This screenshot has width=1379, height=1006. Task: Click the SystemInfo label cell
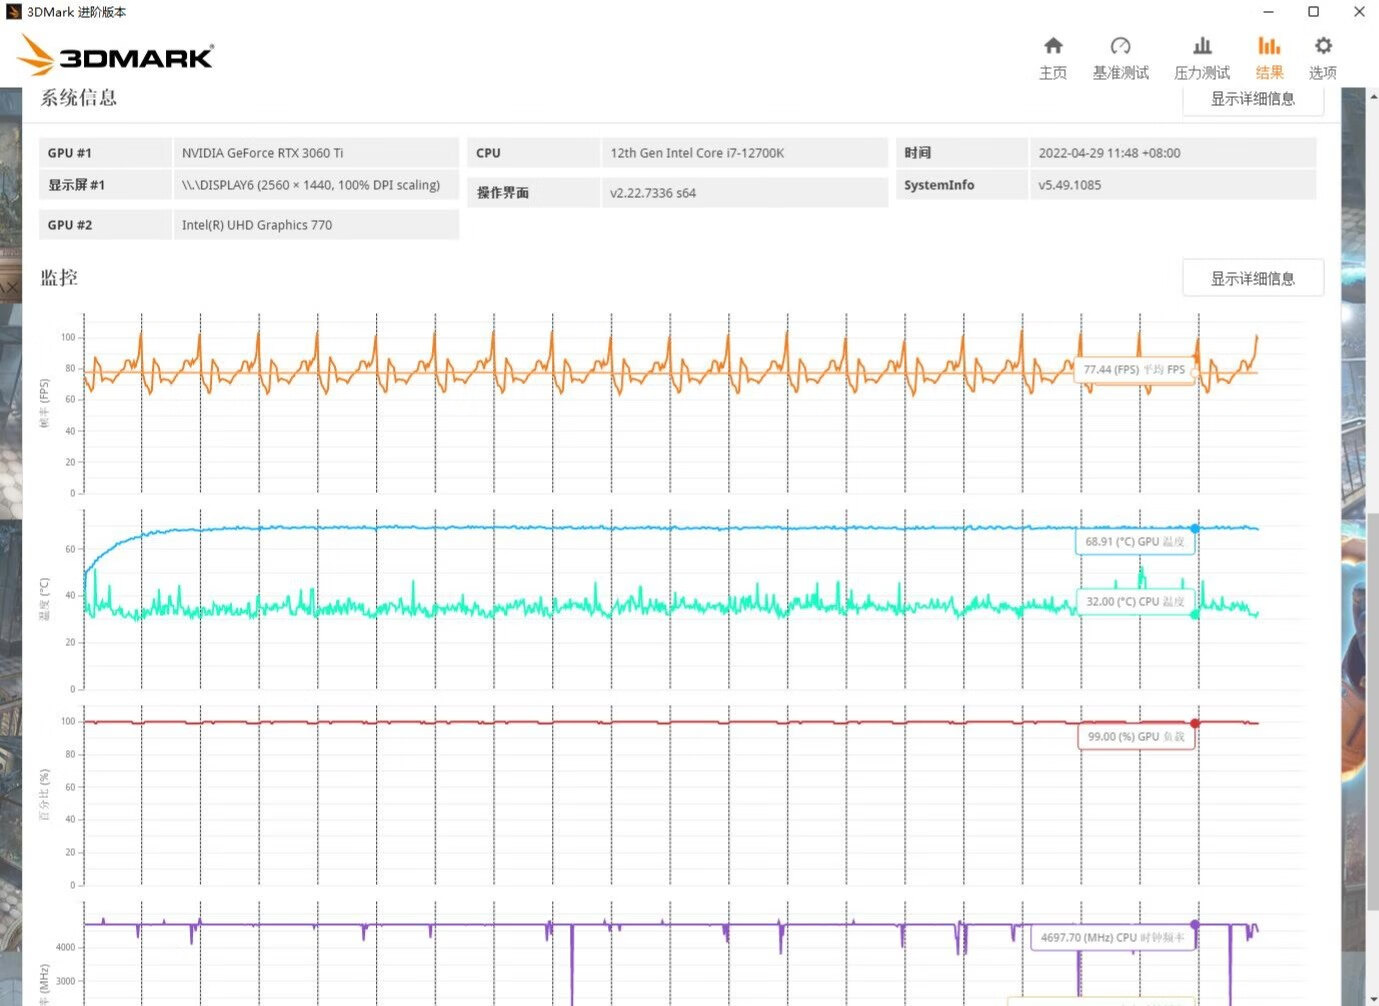[961, 185]
